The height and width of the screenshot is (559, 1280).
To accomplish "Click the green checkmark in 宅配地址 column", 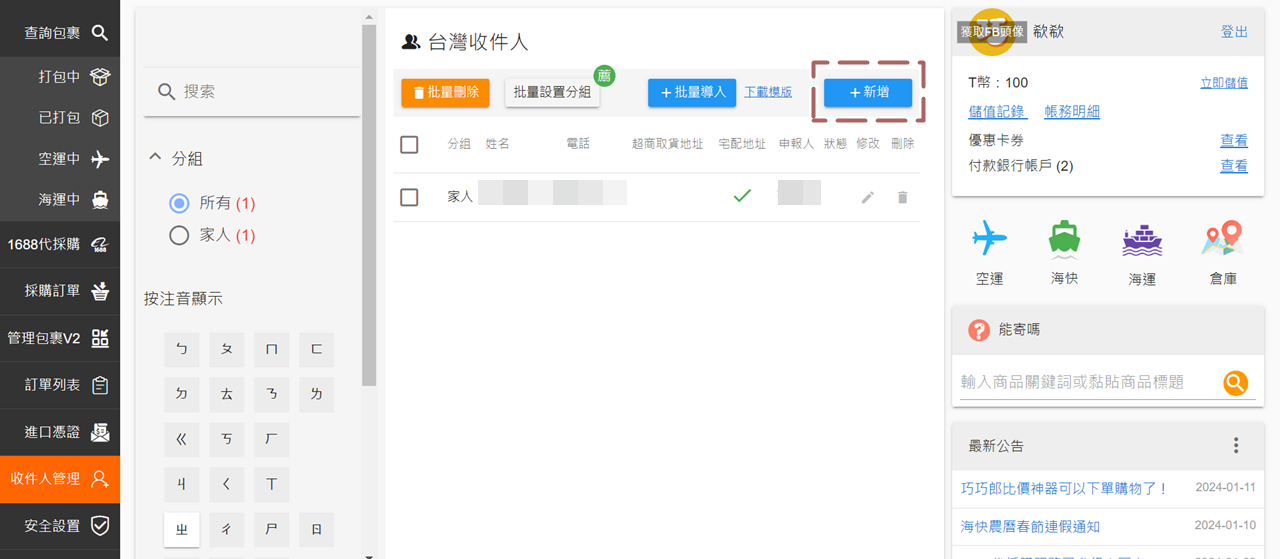I will 742,196.
